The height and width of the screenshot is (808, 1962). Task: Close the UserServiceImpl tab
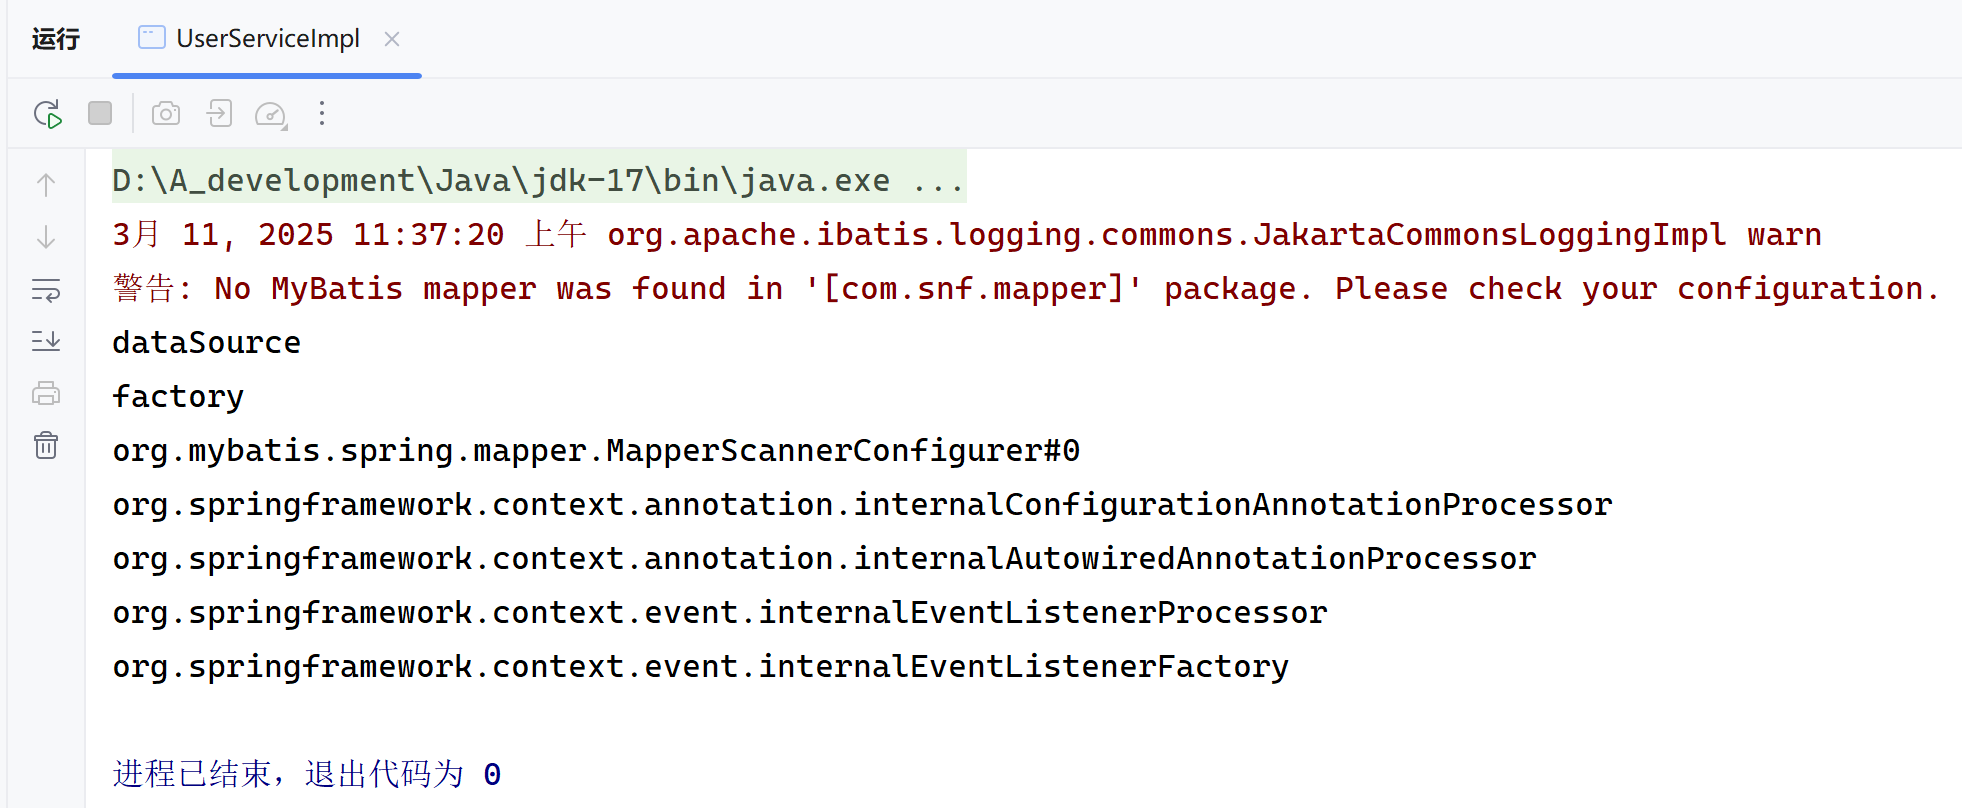coord(392,39)
